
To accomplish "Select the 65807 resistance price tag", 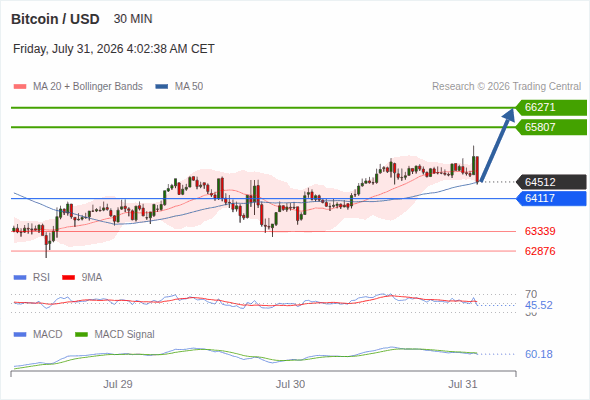I will pos(551,127).
